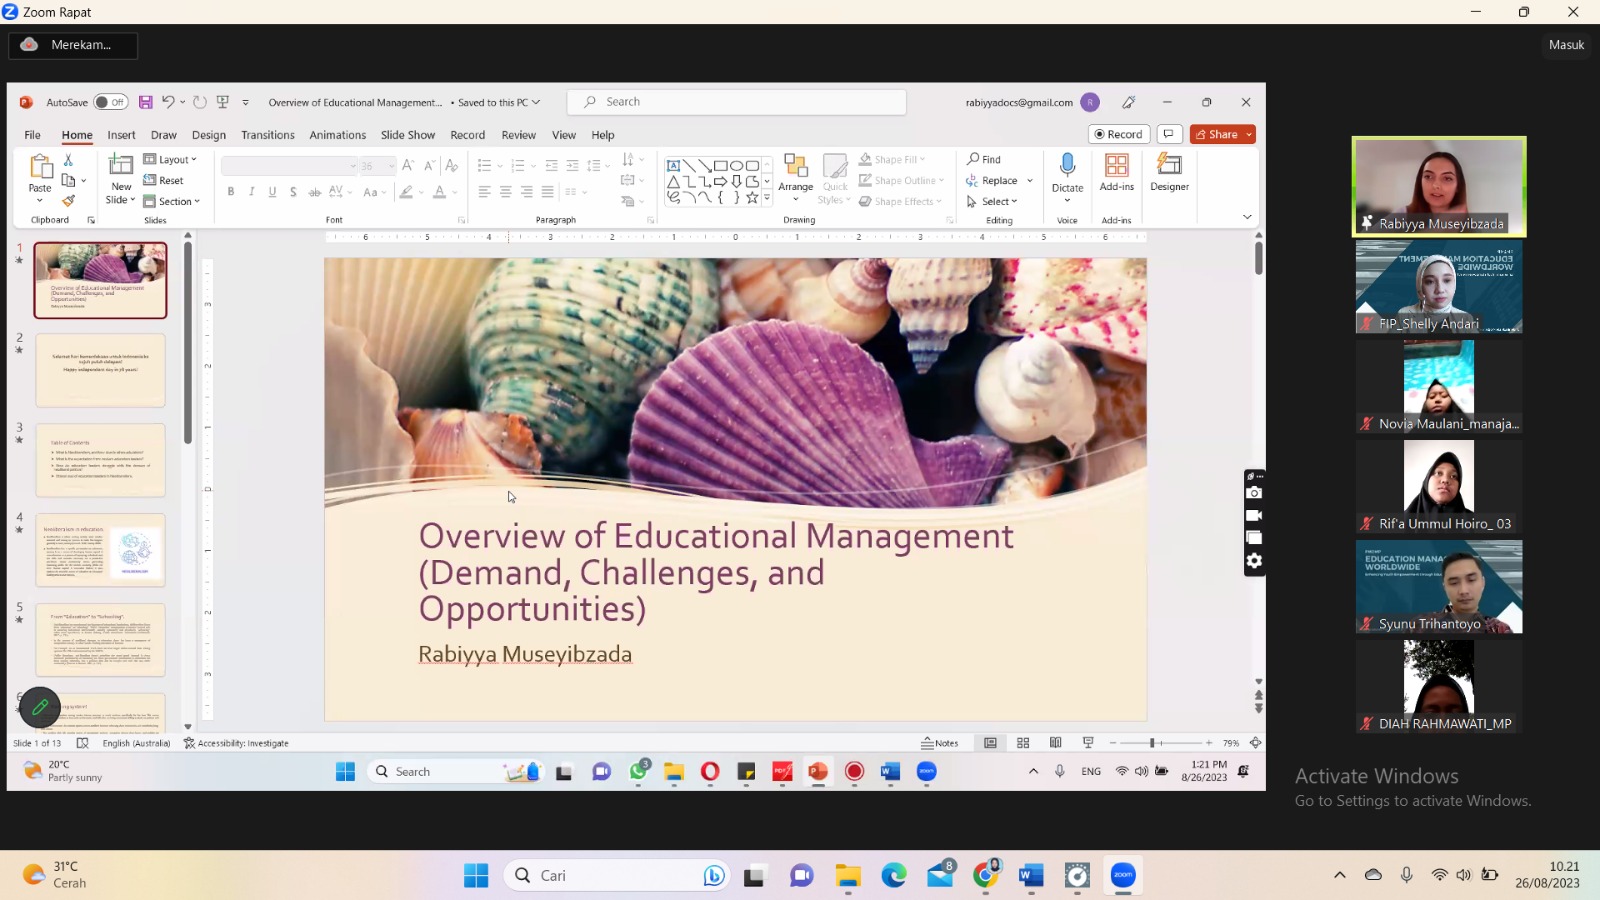Toggle the Notes pane
1600x900 pixels.
coord(940,743)
